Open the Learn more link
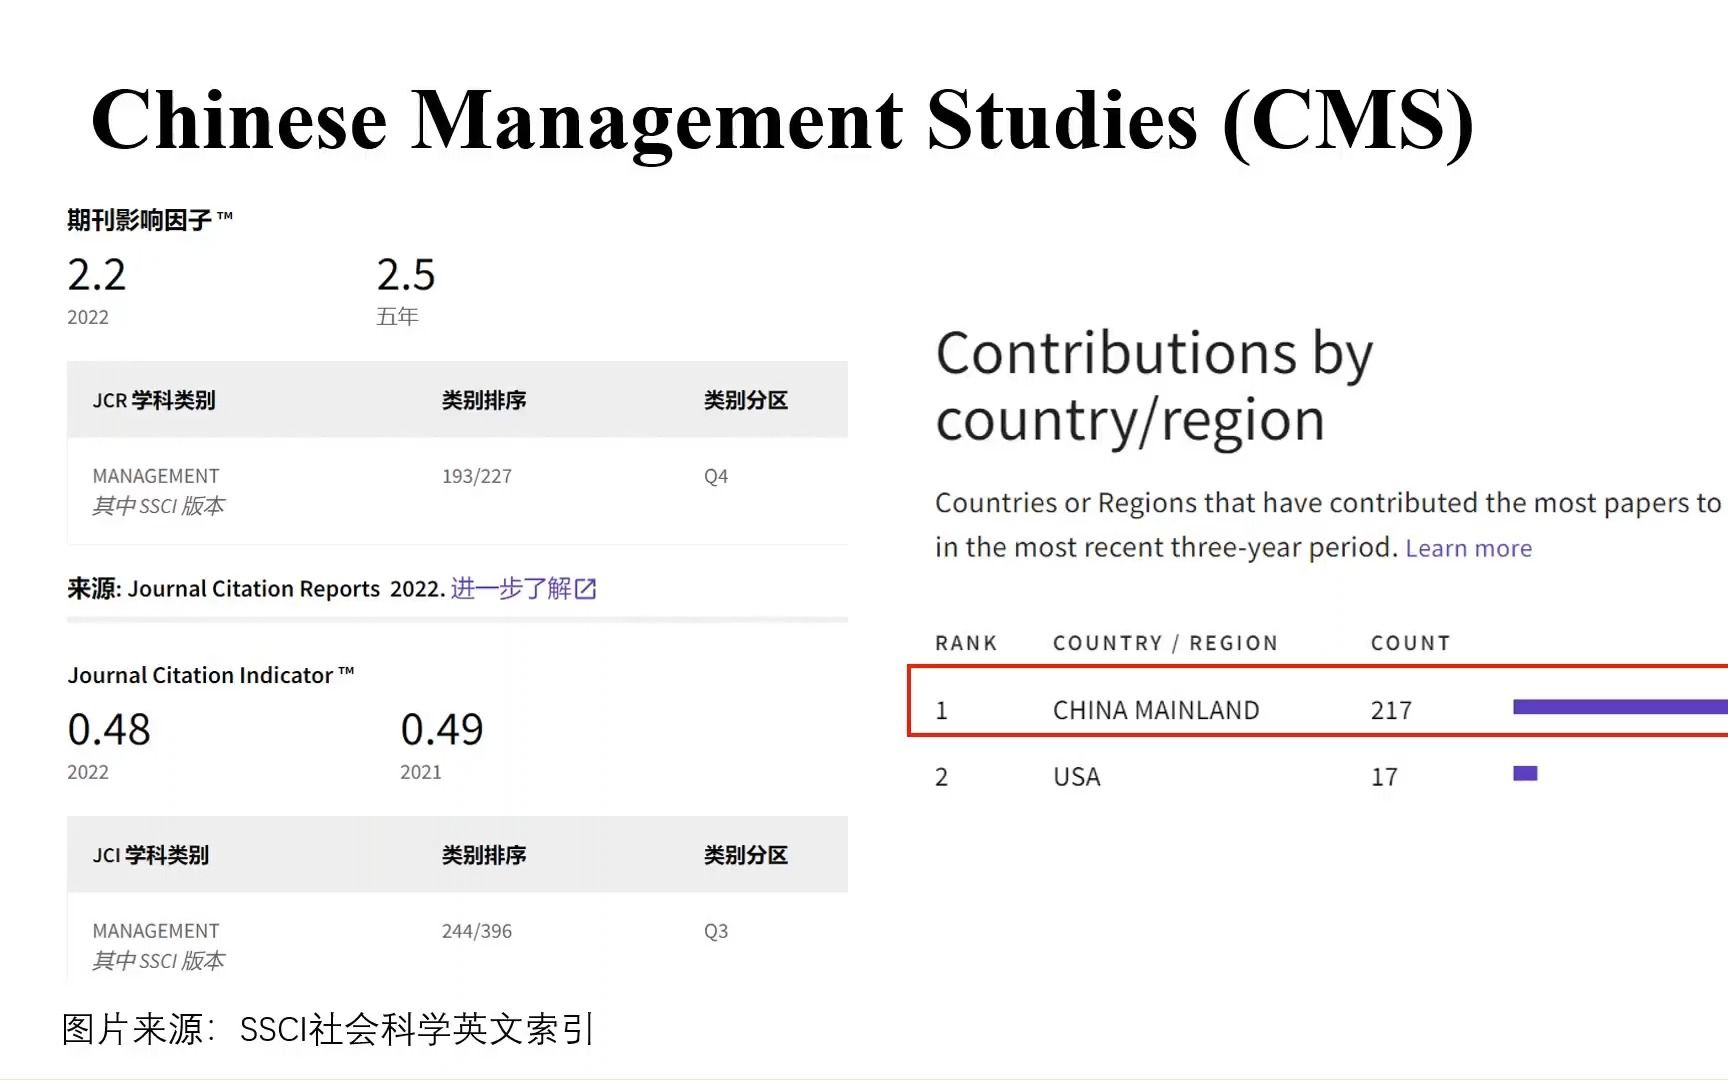 point(1468,548)
